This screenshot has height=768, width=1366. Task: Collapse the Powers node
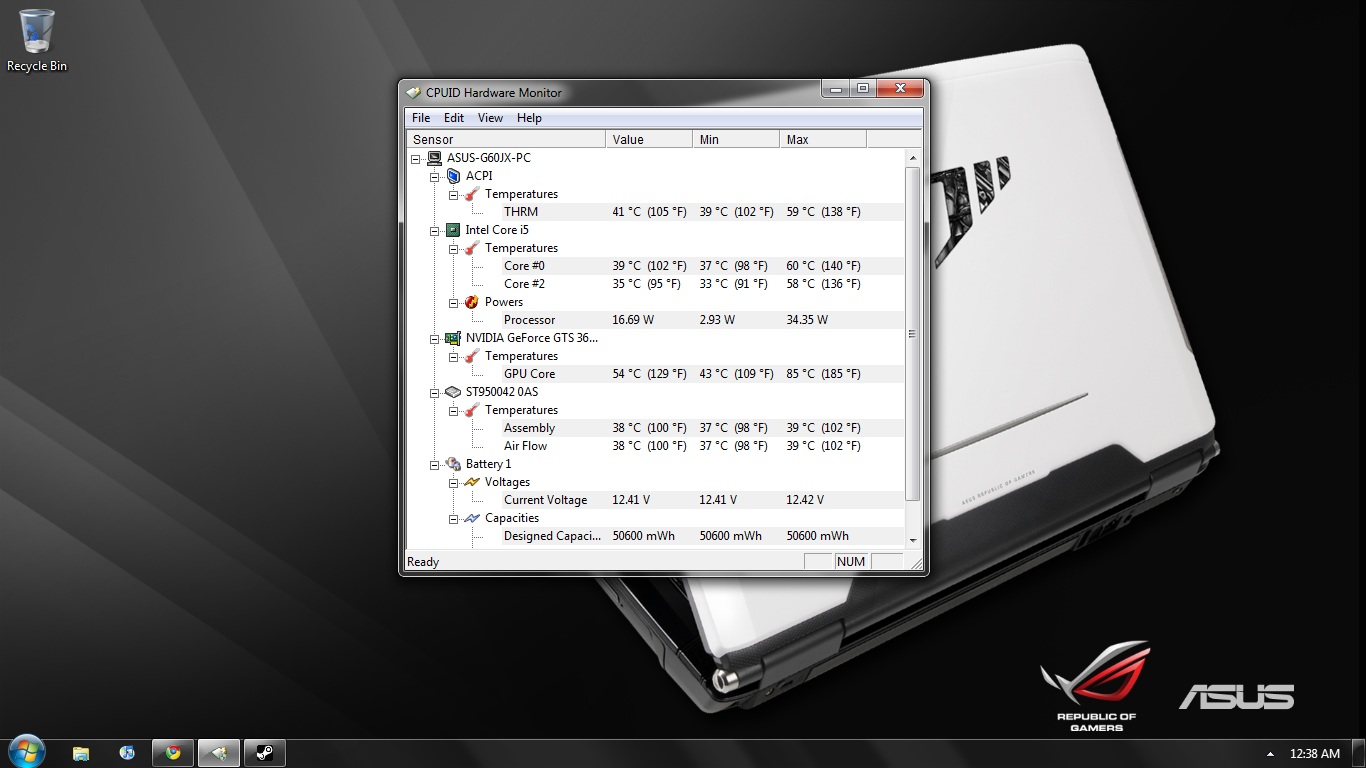click(454, 302)
